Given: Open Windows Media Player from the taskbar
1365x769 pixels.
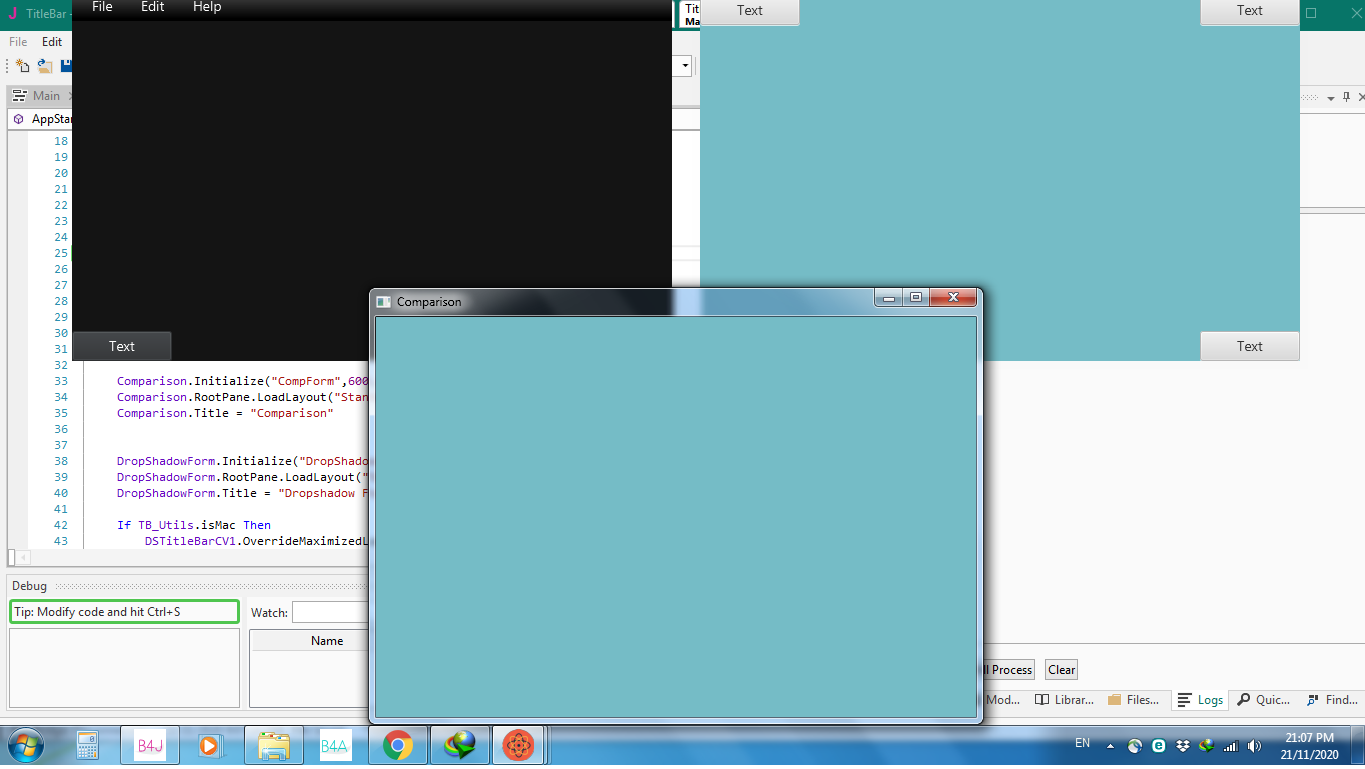Looking at the screenshot, I should 211,745.
